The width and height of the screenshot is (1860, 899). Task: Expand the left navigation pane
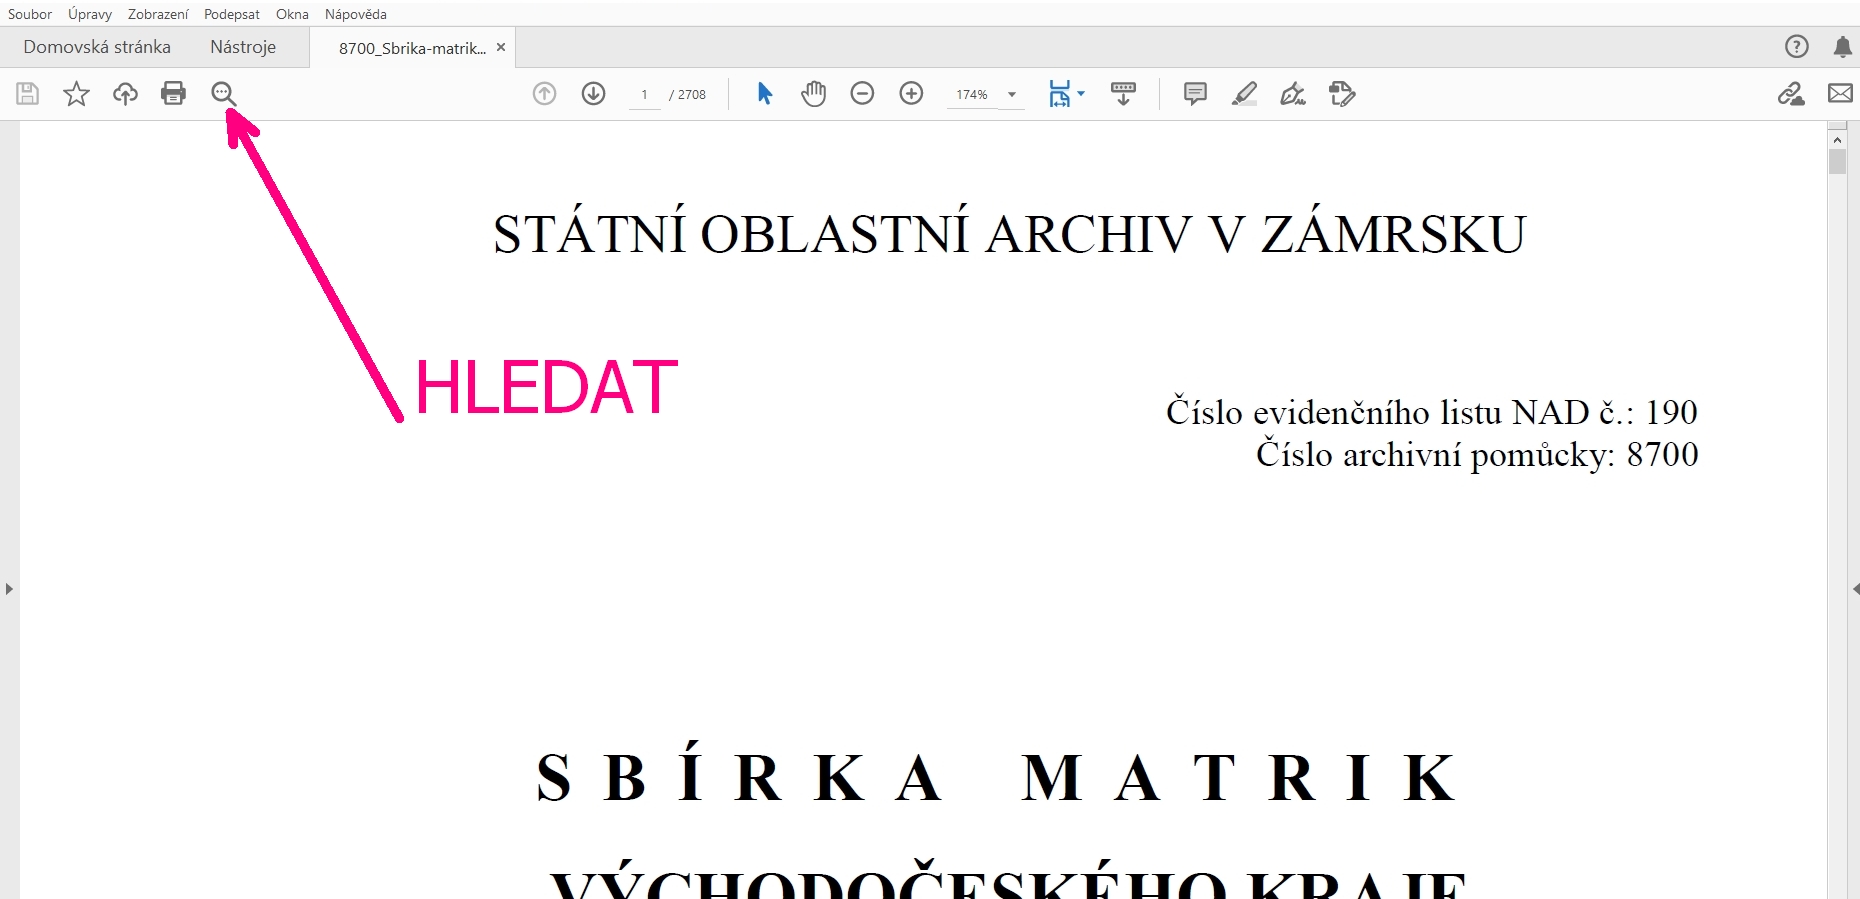pyautogui.click(x=9, y=589)
